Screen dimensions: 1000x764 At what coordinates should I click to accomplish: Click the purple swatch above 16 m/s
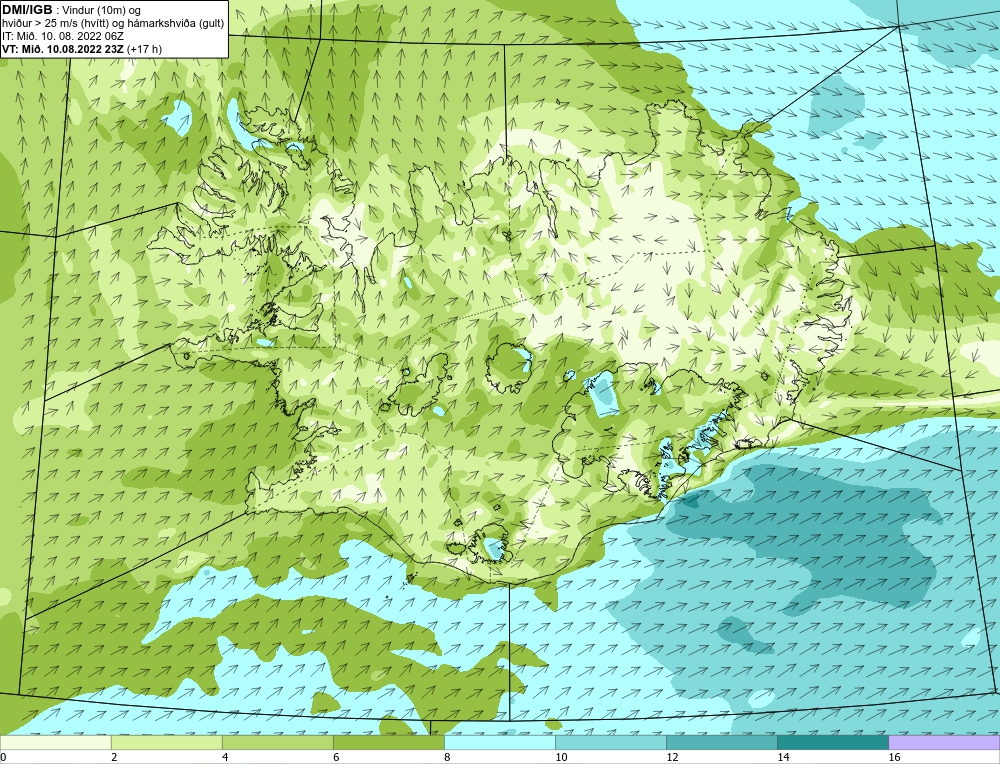coord(944,742)
